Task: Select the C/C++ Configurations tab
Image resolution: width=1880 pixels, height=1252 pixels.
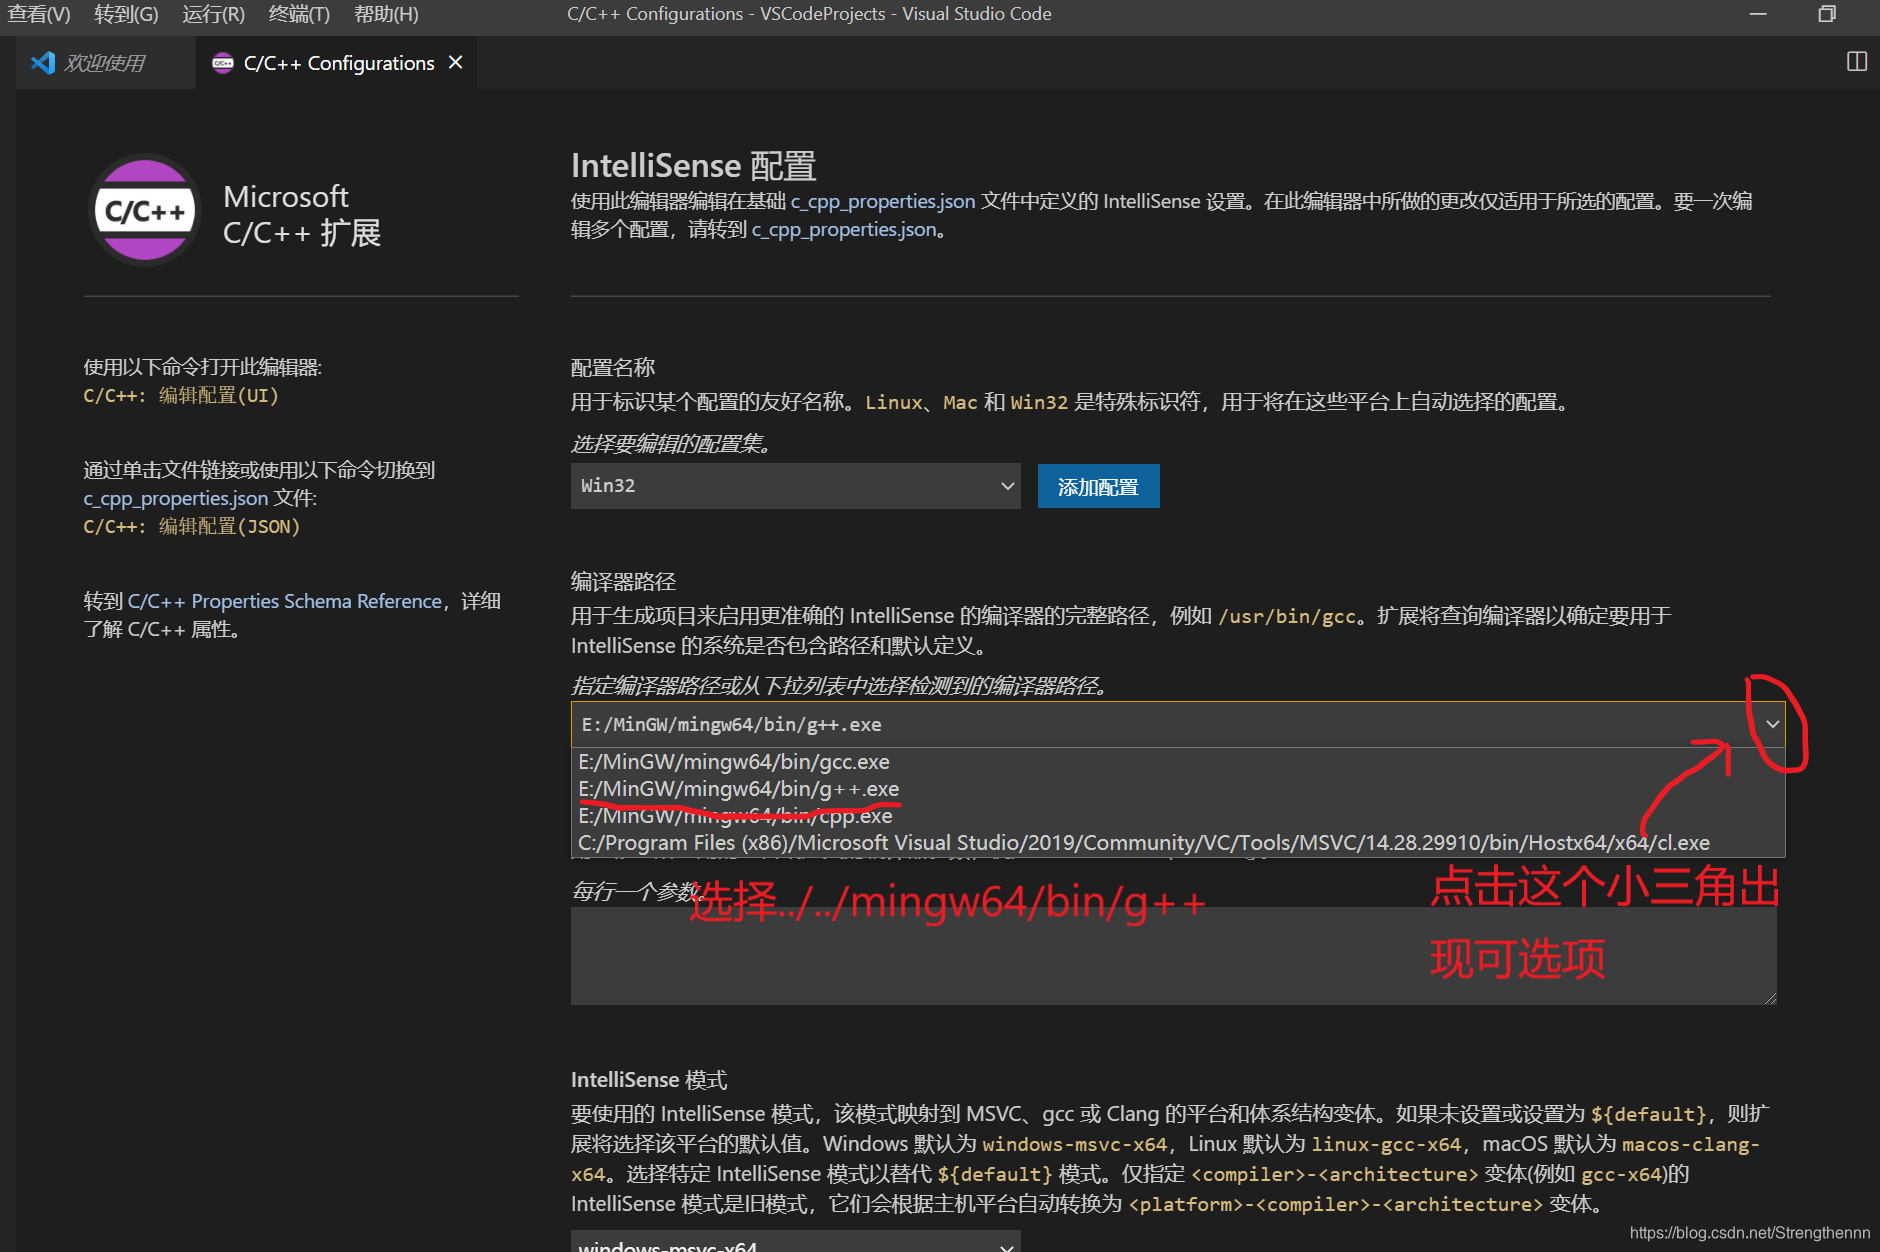Action: [339, 63]
